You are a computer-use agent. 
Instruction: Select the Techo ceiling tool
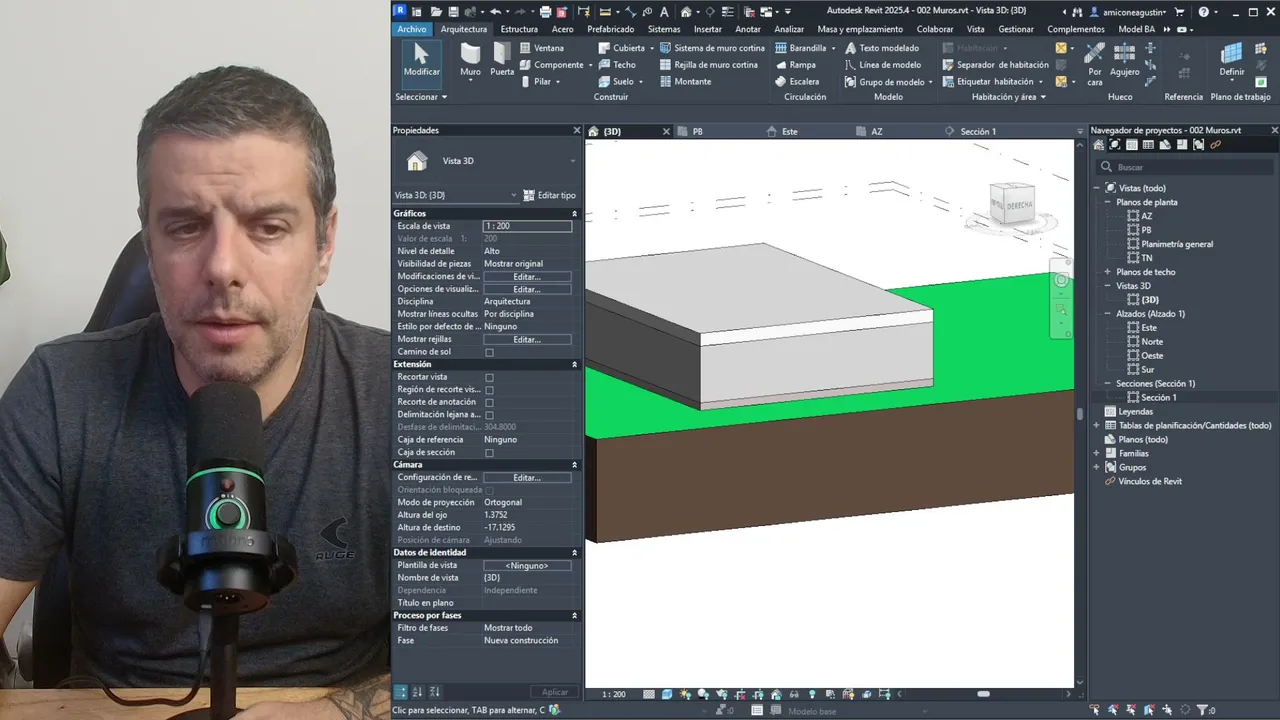click(x=617, y=65)
